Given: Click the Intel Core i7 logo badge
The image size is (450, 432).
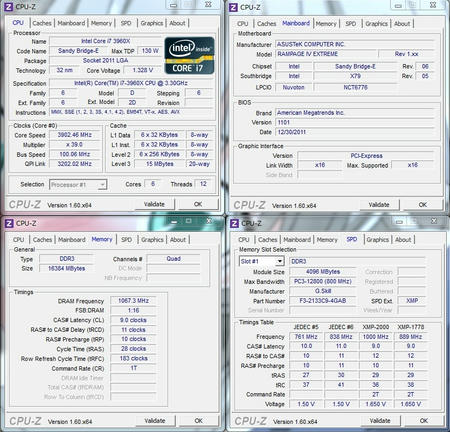Looking at the screenshot, I should click(x=189, y=55).
